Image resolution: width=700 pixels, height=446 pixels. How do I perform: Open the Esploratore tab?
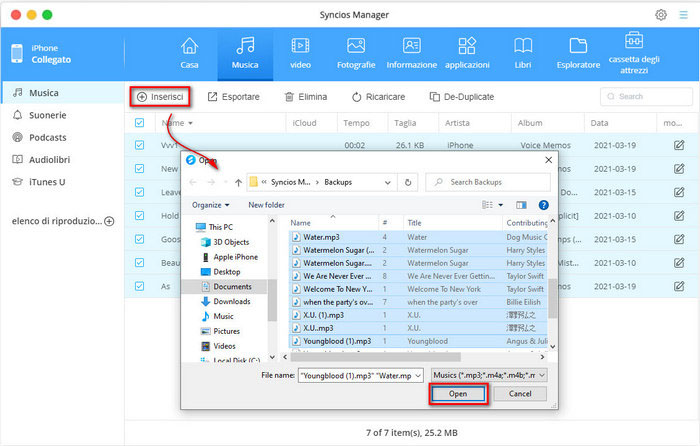tap(578, 53)
